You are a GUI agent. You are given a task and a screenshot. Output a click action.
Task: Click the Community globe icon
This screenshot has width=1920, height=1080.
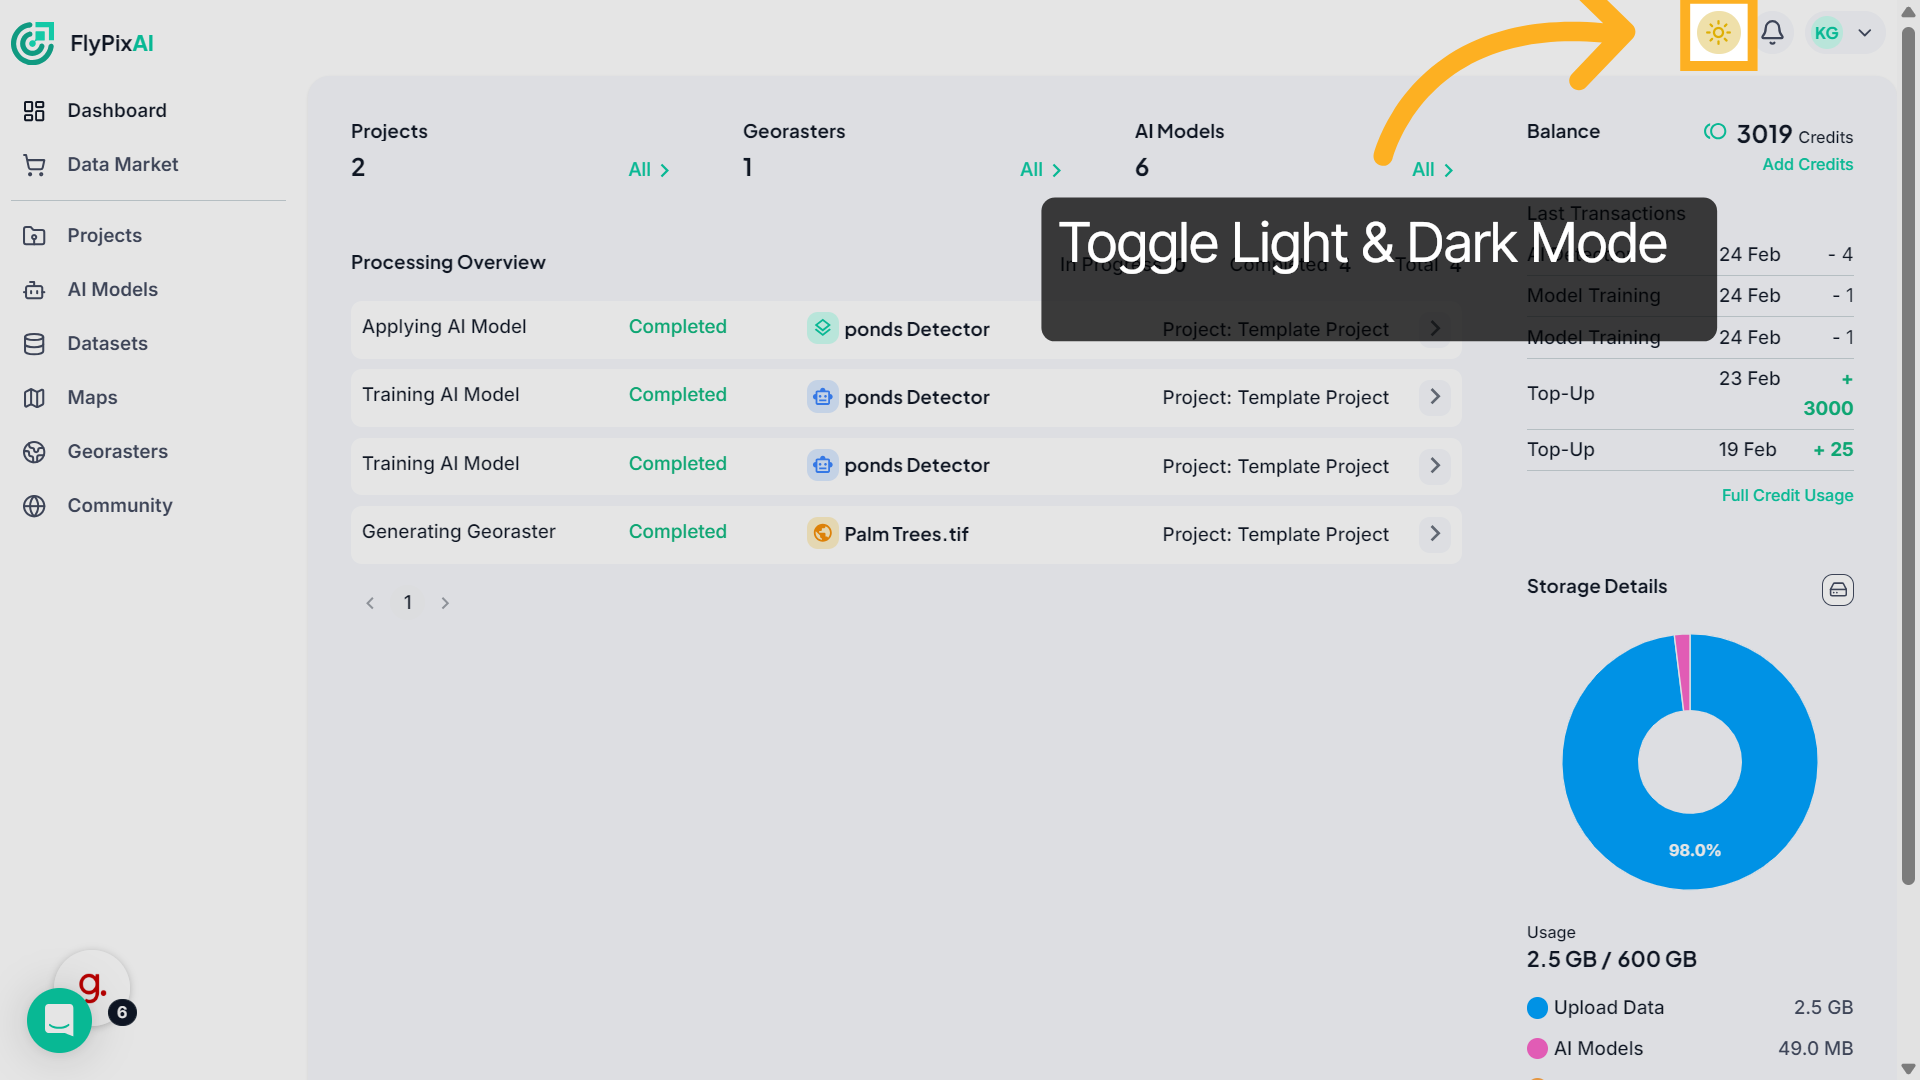[34, 506]
